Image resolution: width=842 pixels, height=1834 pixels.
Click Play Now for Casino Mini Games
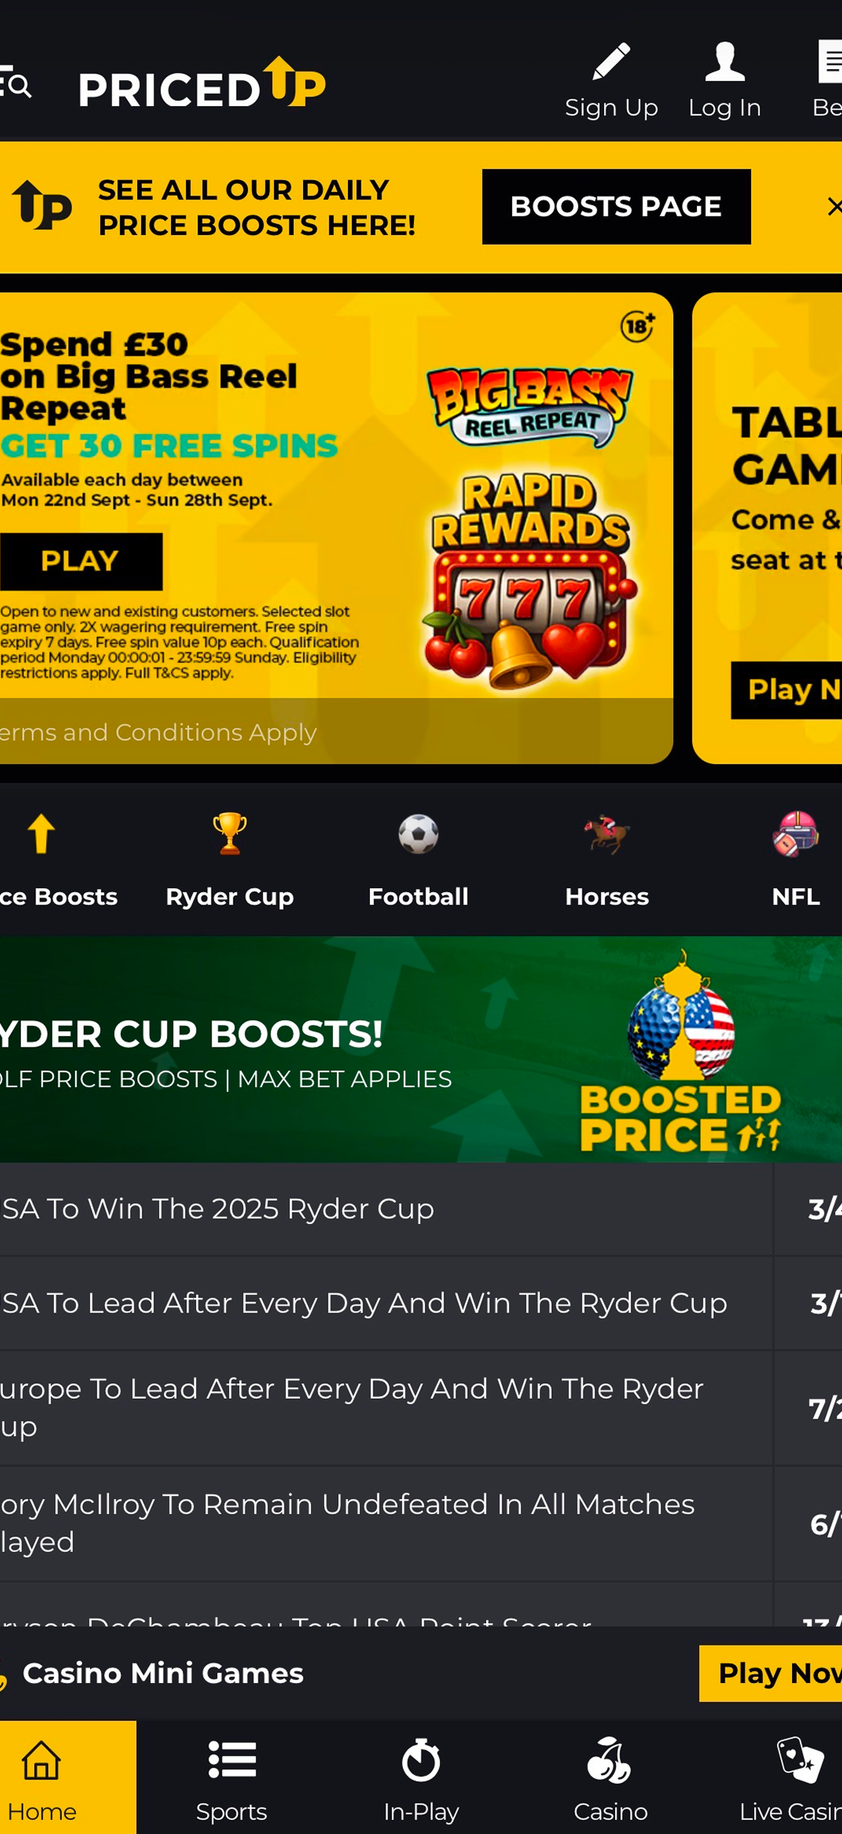coord(771,1673)
